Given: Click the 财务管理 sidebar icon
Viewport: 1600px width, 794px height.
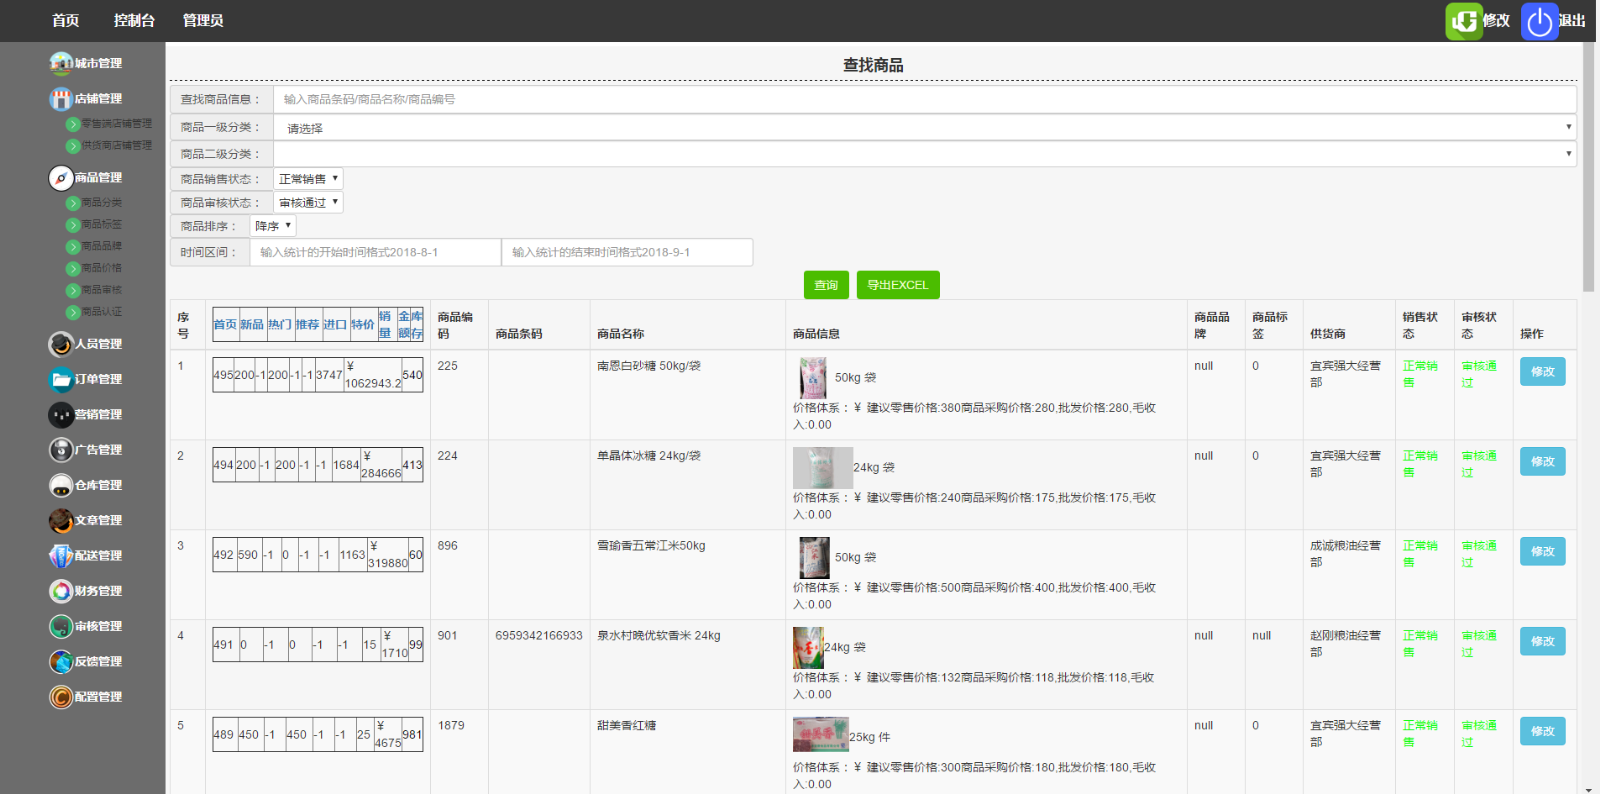Looking at the screenshot, I should (61, 591).
